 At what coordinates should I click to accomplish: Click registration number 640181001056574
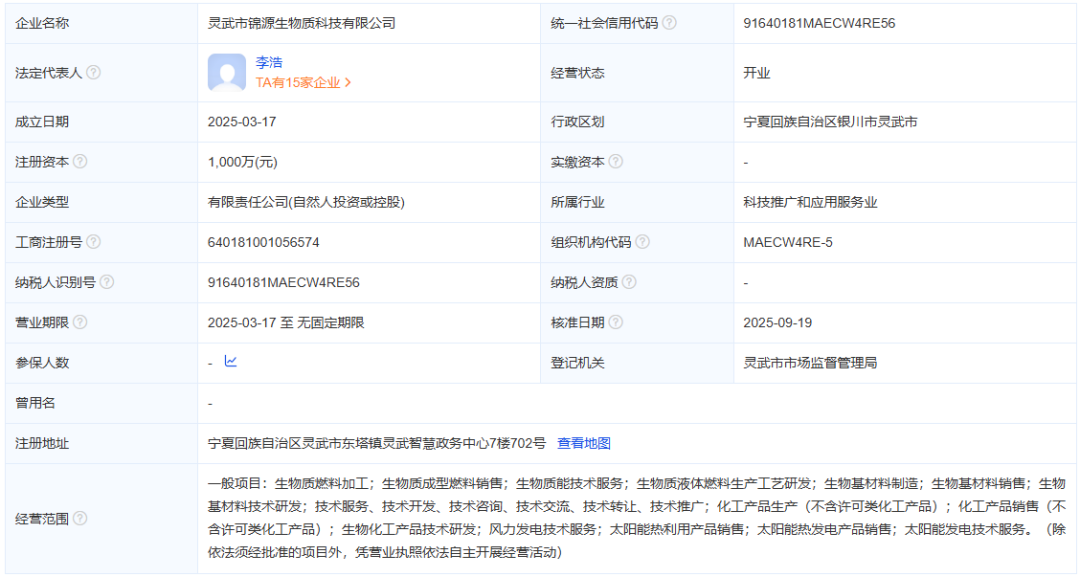(x=264, y=242)
